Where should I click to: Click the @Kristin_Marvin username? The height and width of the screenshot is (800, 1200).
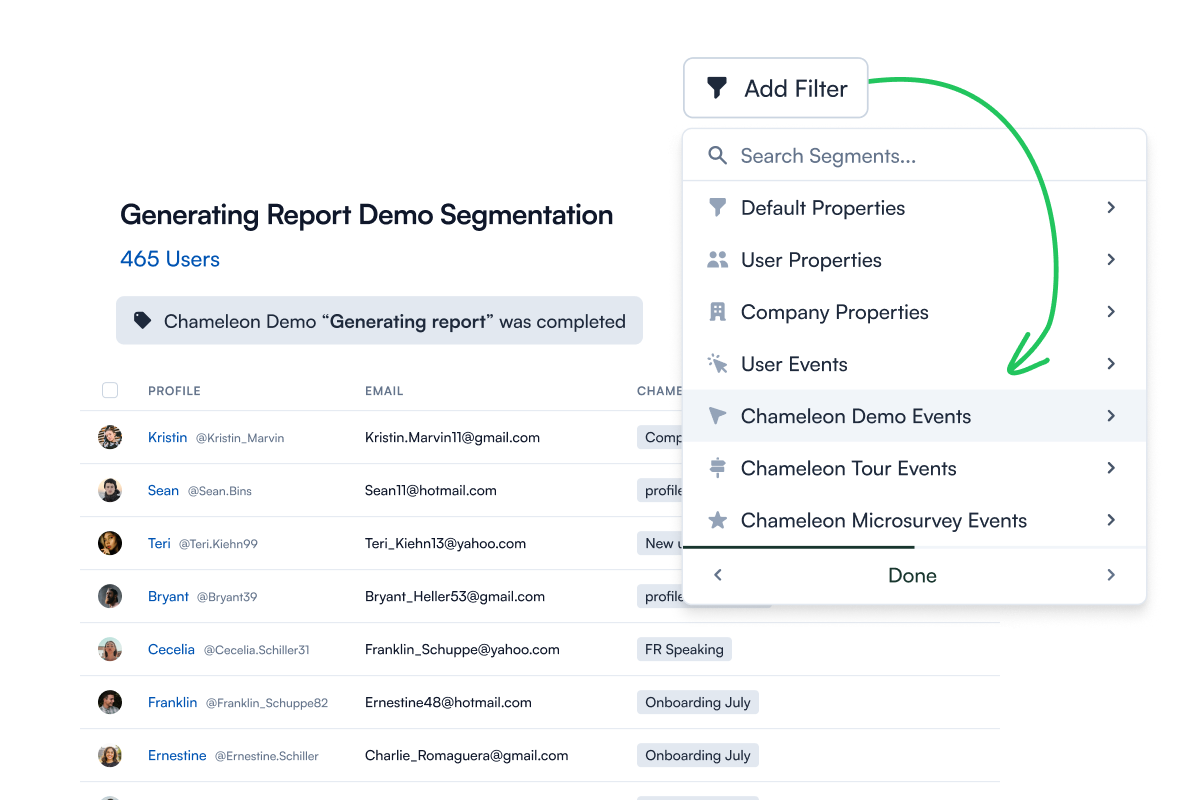pyautogui.click(x=240, y=438)
